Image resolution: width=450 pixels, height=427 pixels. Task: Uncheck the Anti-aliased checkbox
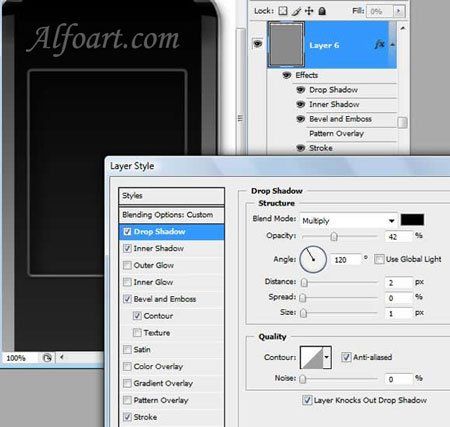point(346,357)
